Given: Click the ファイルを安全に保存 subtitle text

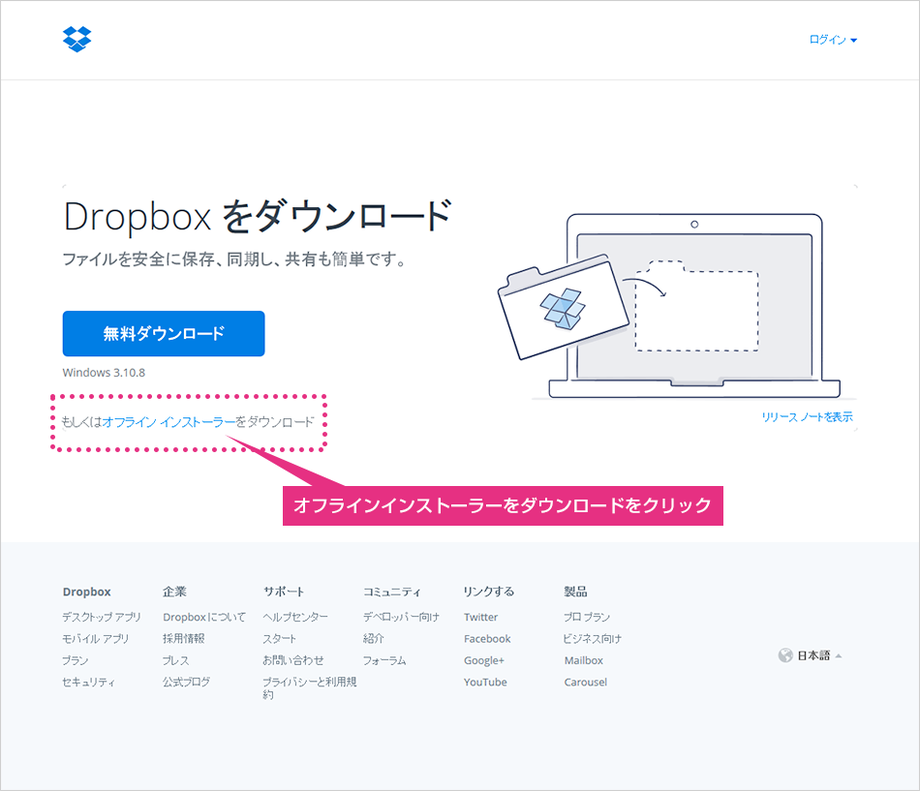Looking at the screenshot, I should coord(233,259).
